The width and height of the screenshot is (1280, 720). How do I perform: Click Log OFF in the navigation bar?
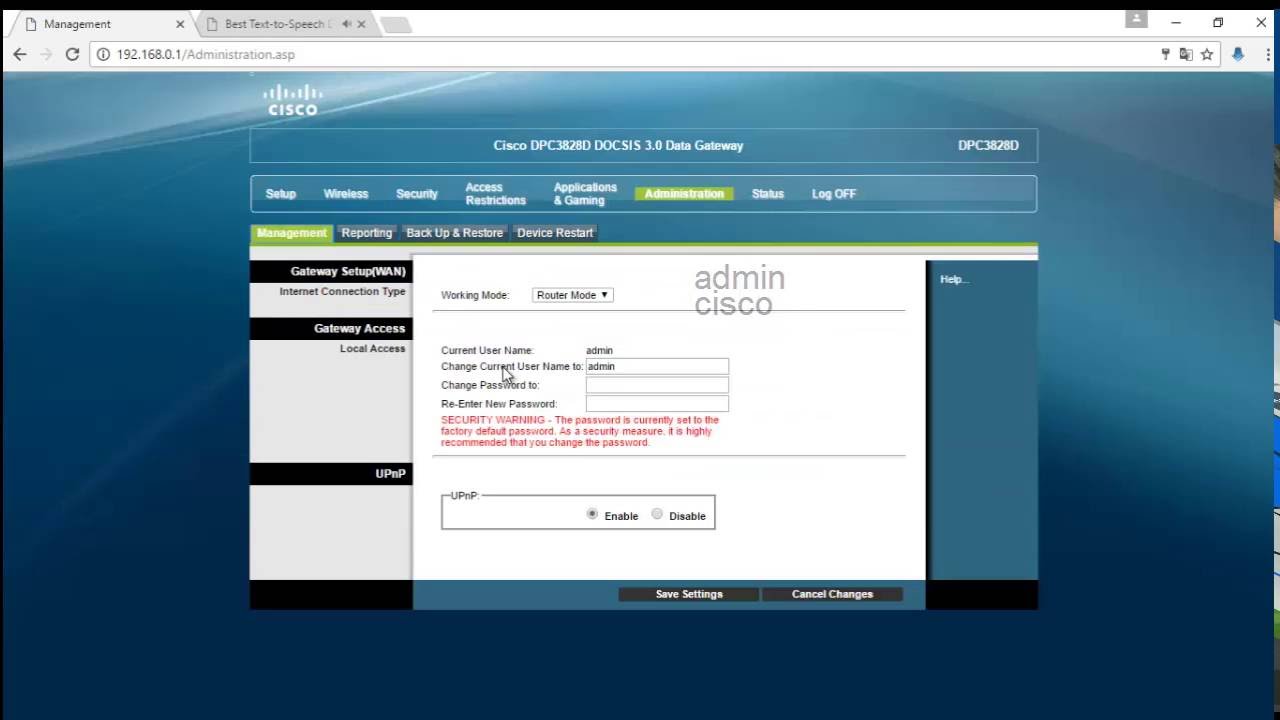[x=834, y=194]
